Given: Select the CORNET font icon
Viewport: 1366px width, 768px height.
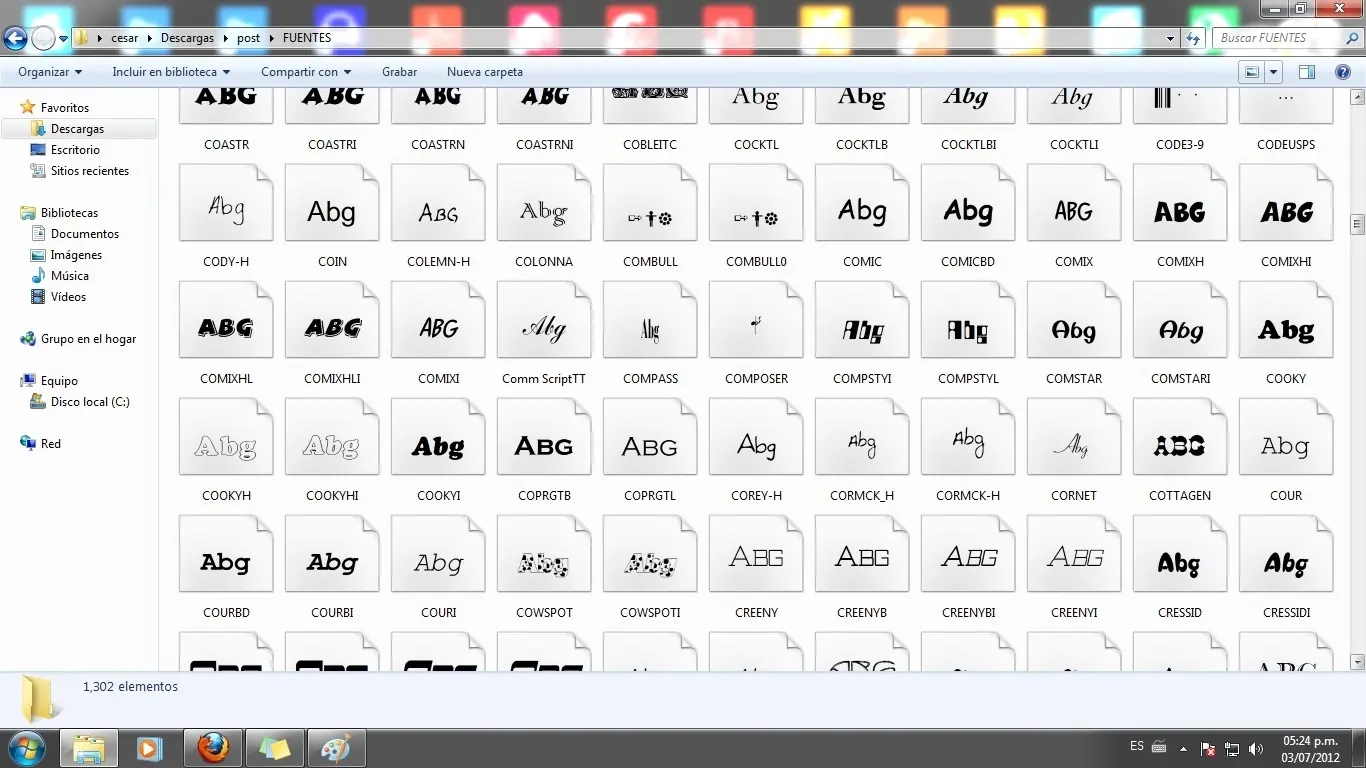Looking at the screenshot, I should point(1074,437).
